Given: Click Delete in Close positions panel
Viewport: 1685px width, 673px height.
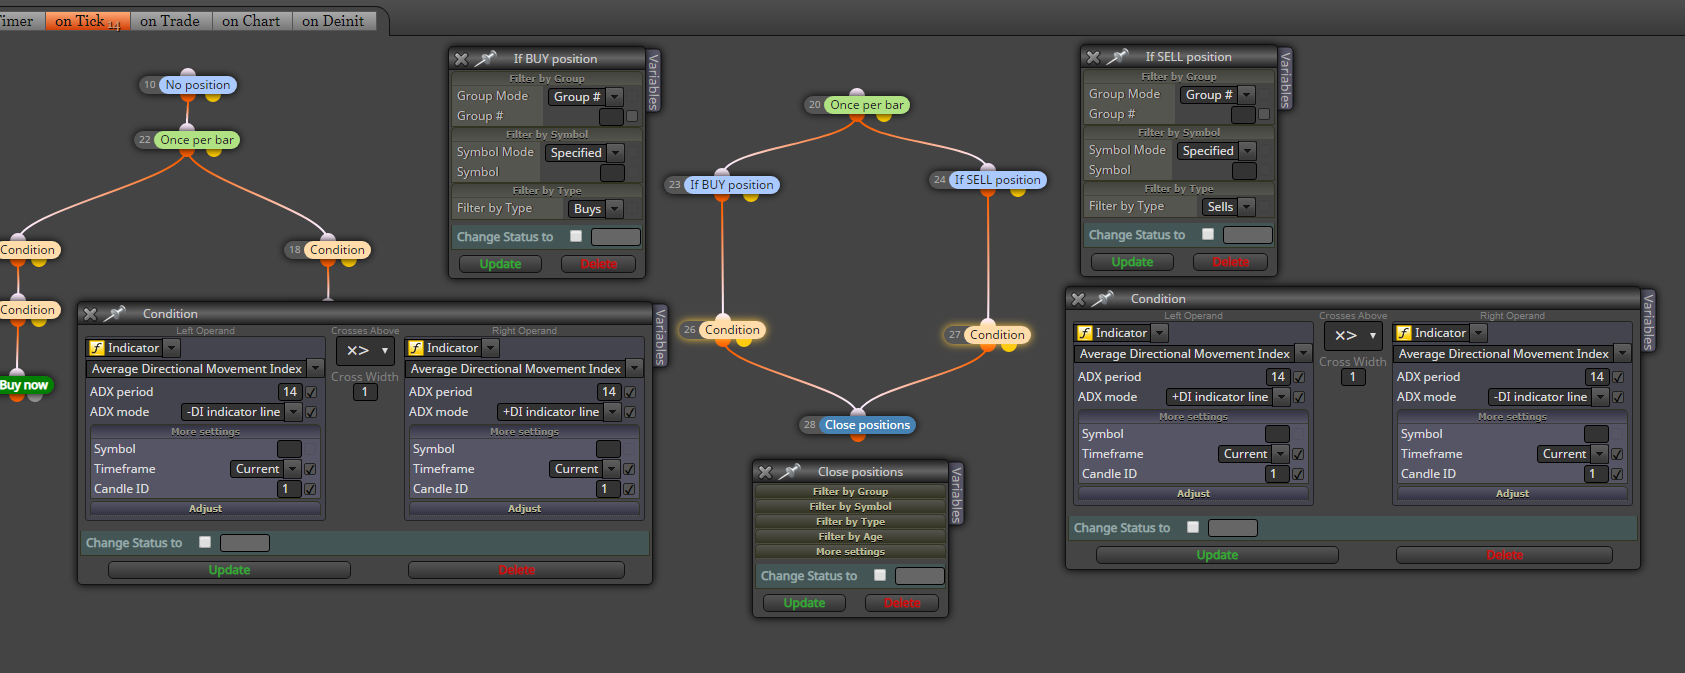Looking at the screenshot, I should pos(902,603).
